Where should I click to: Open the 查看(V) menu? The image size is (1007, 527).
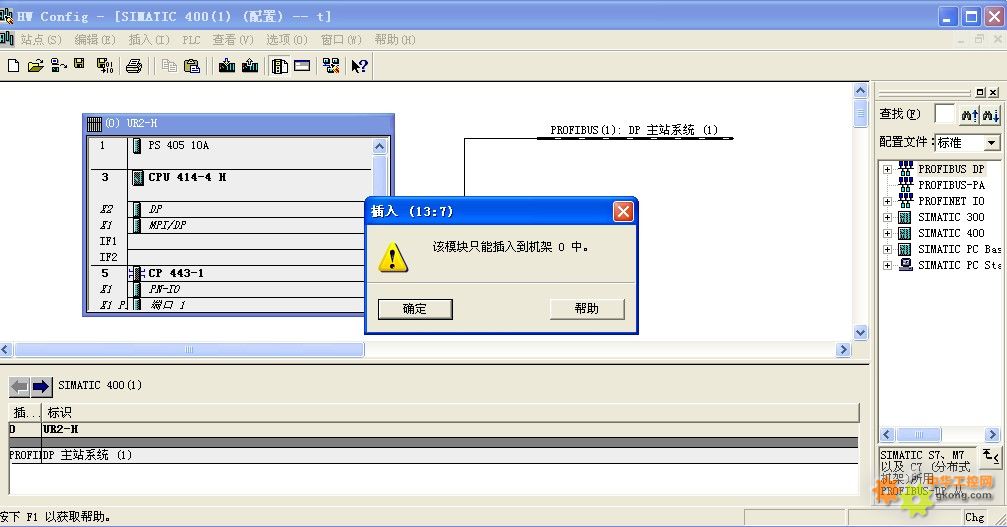(232, 40)
